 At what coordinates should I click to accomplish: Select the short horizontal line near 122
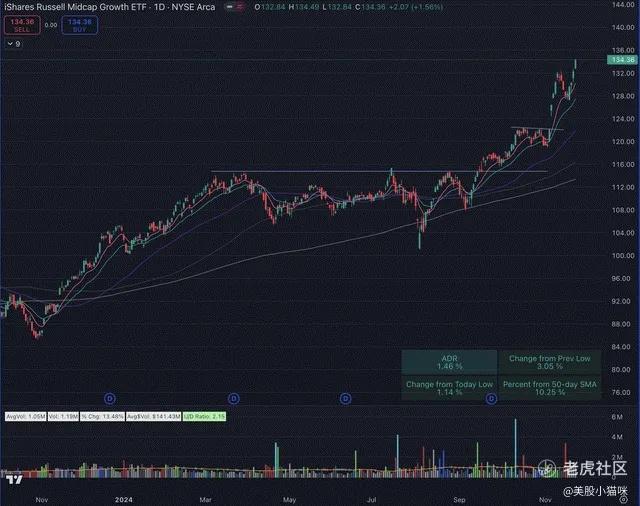[537, 129]
